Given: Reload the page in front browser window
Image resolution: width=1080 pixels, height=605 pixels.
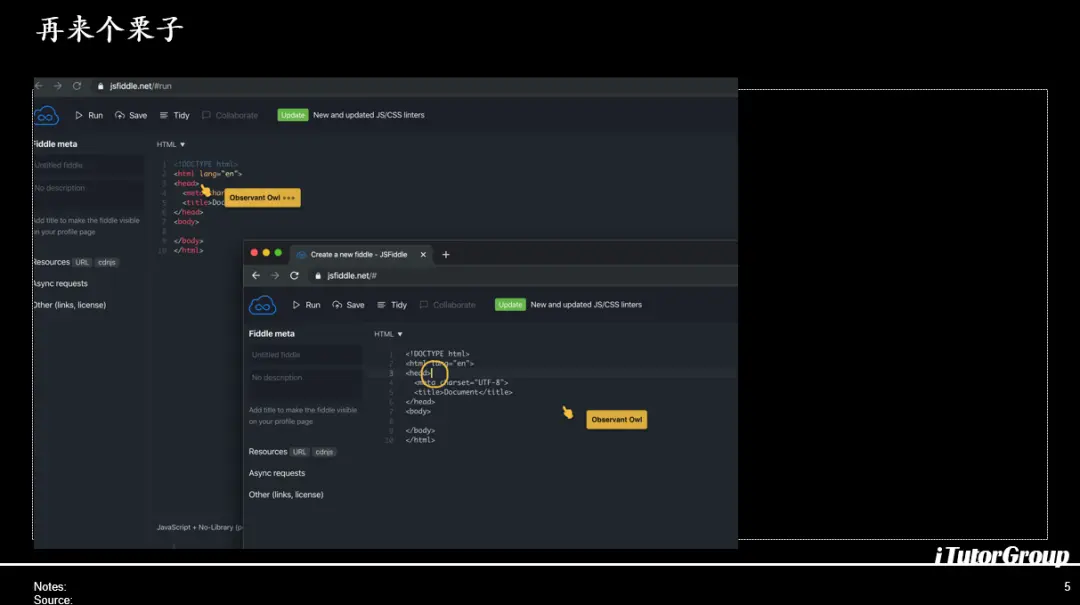Looking at the screenshot, I should [x=294, y=276].
